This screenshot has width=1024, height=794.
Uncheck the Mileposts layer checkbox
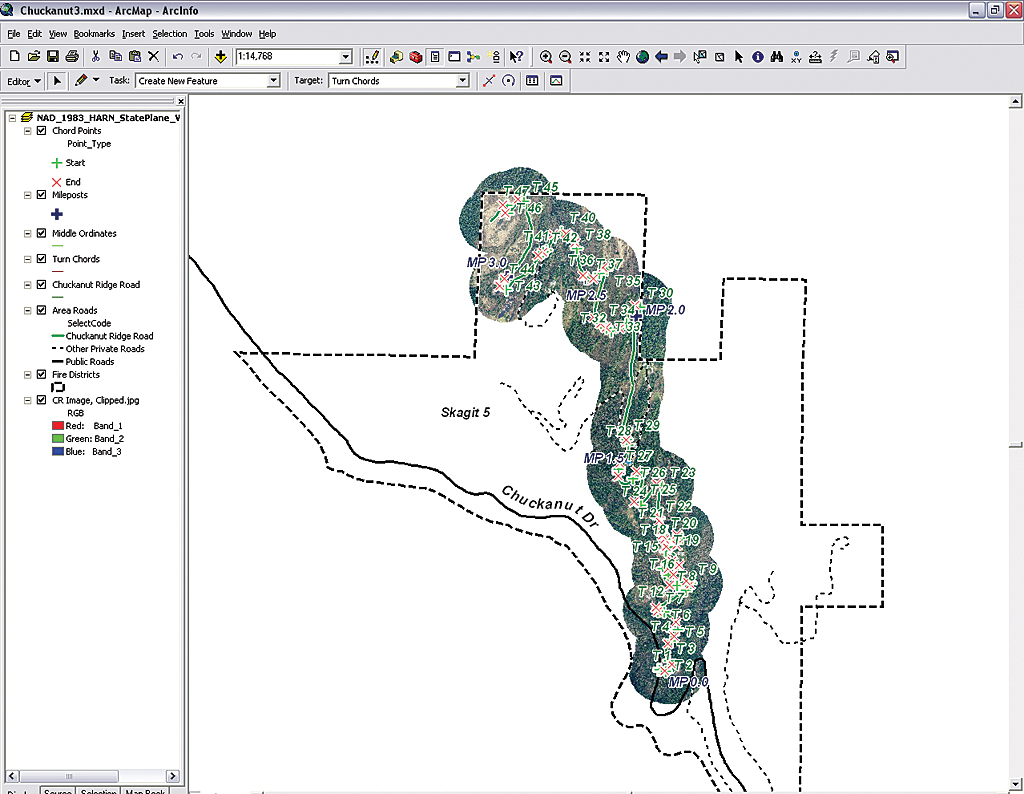pos(41,195)
